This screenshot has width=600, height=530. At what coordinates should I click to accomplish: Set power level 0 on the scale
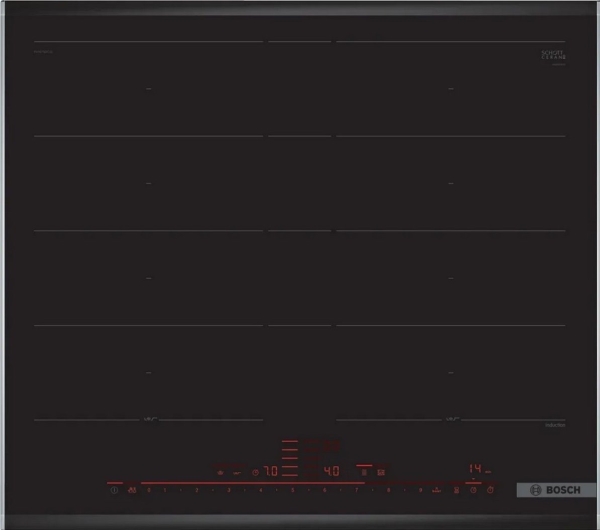[149, 490]
